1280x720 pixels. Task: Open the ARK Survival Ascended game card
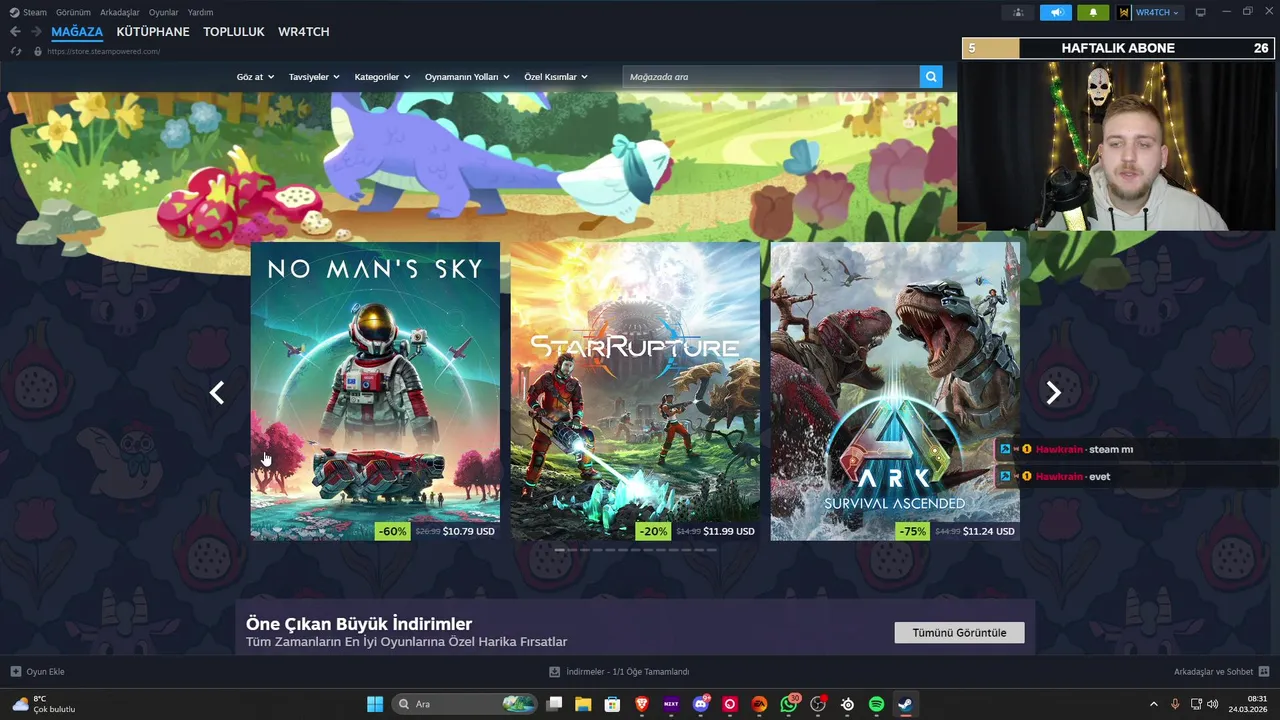point(895,391)
